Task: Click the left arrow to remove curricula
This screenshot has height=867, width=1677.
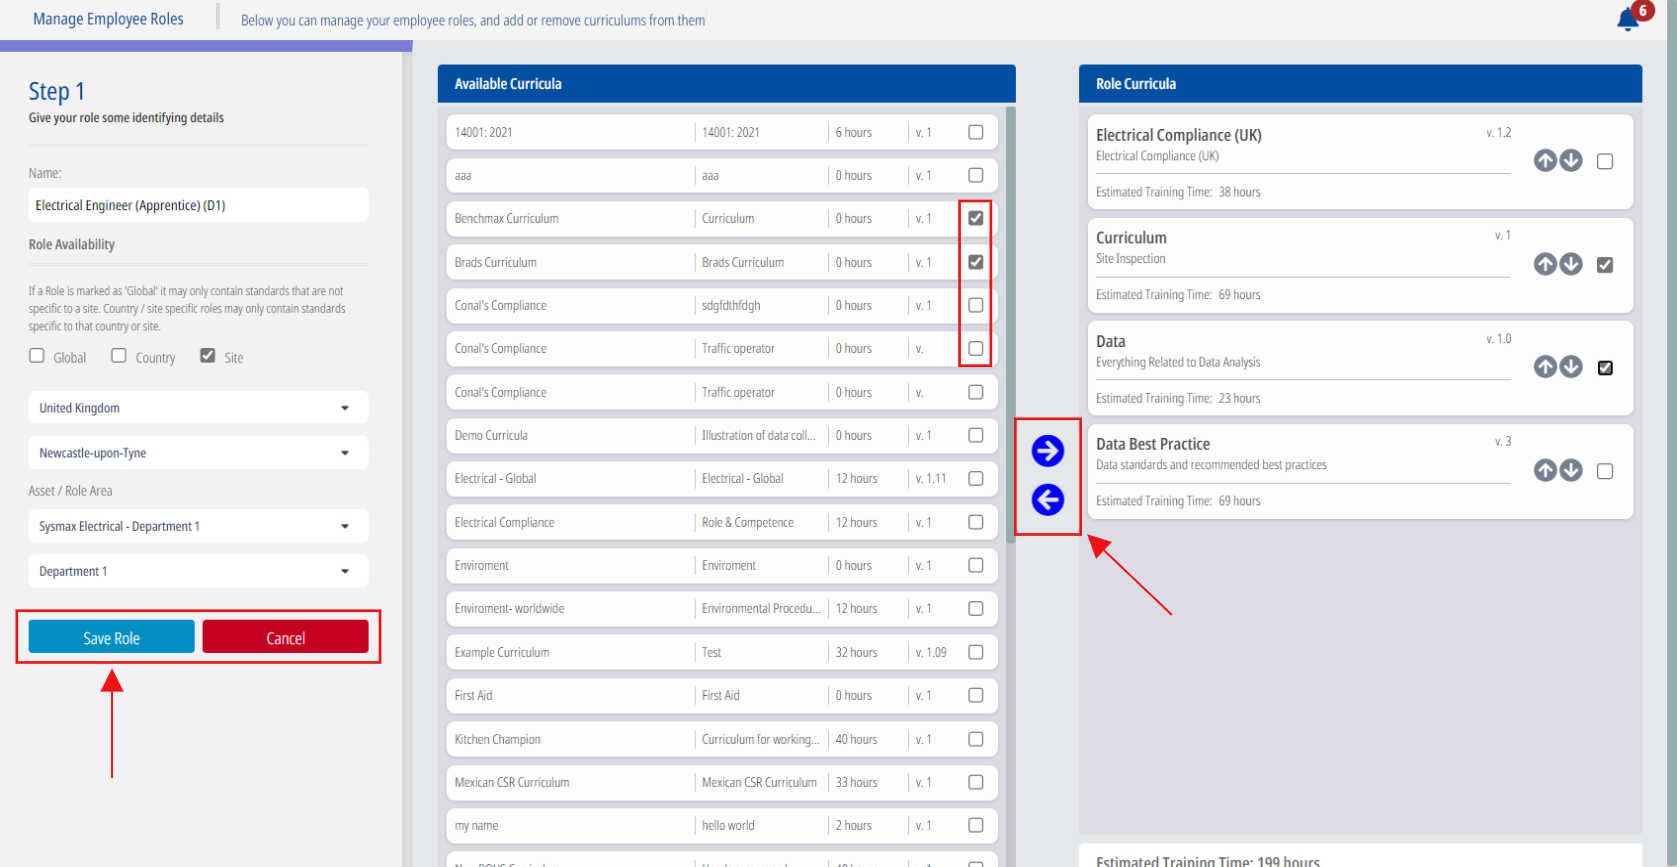Action: (1047, 499)
